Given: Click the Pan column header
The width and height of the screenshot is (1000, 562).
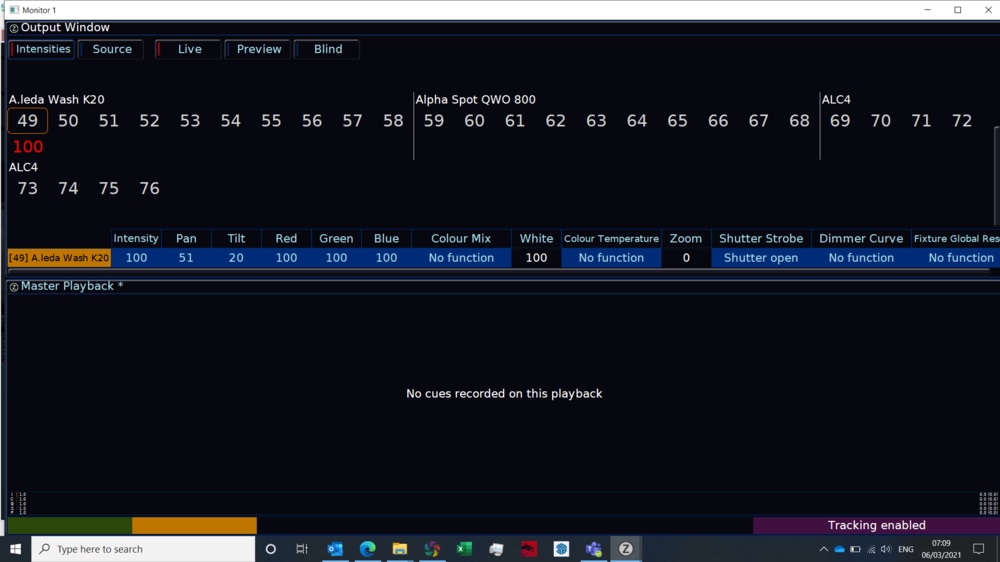Looking at the screenshot, I should [x=186, y=239].
